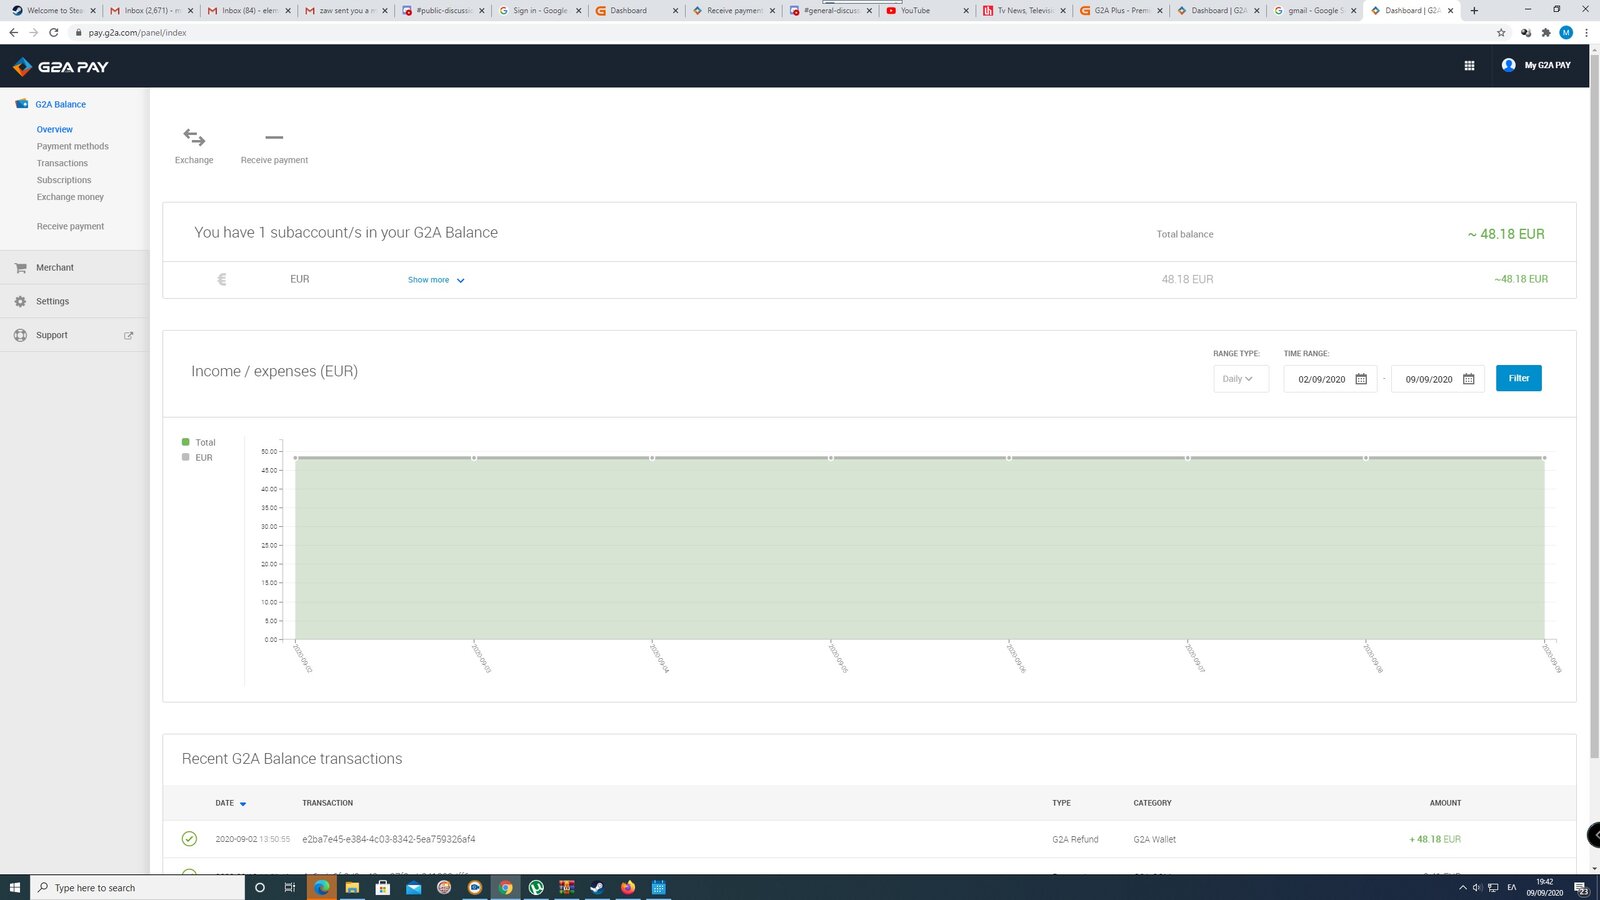The width and height of the screenshot is (1600, 900).
Task: Open My G2A PAY account menu
Action: pos(1536,65)
